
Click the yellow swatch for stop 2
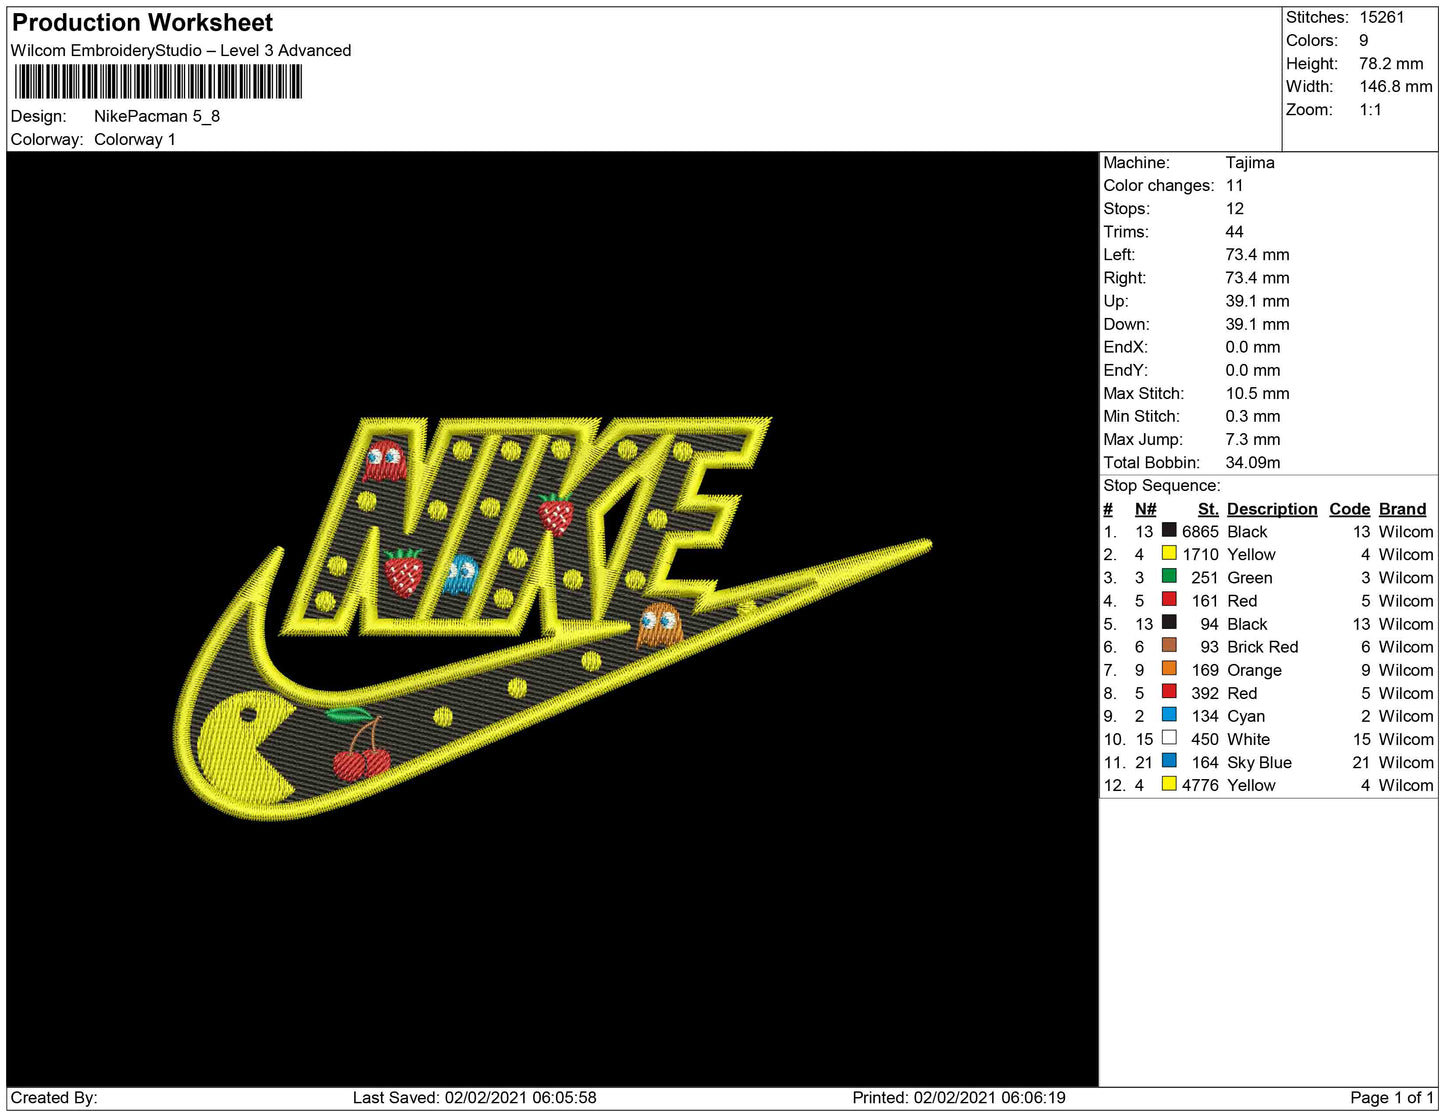(x=1169, y=553)
